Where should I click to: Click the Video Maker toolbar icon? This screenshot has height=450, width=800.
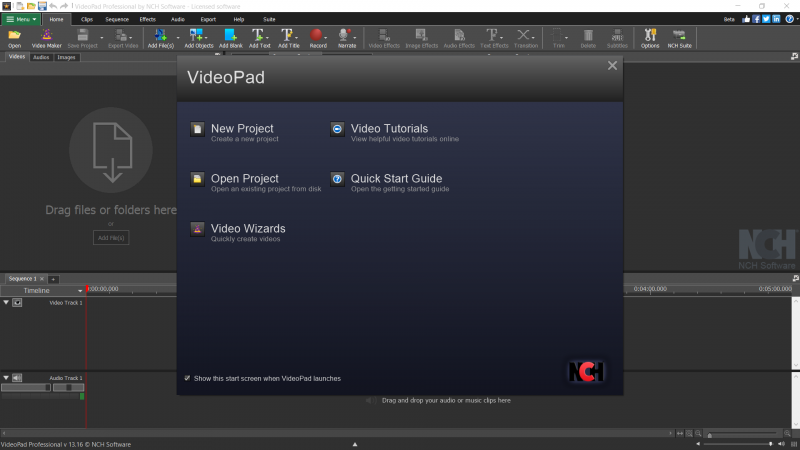(x=46, y=37)
